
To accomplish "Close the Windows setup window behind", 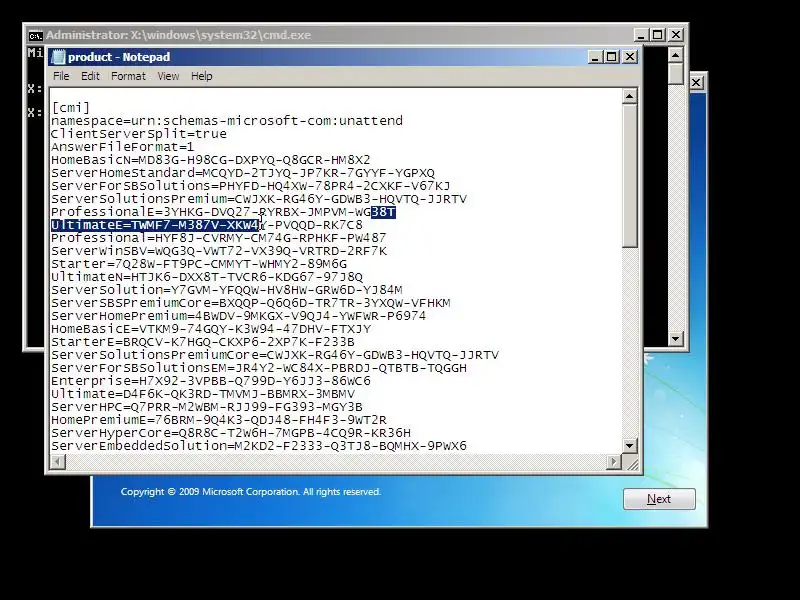I will [x=696, y=82].
